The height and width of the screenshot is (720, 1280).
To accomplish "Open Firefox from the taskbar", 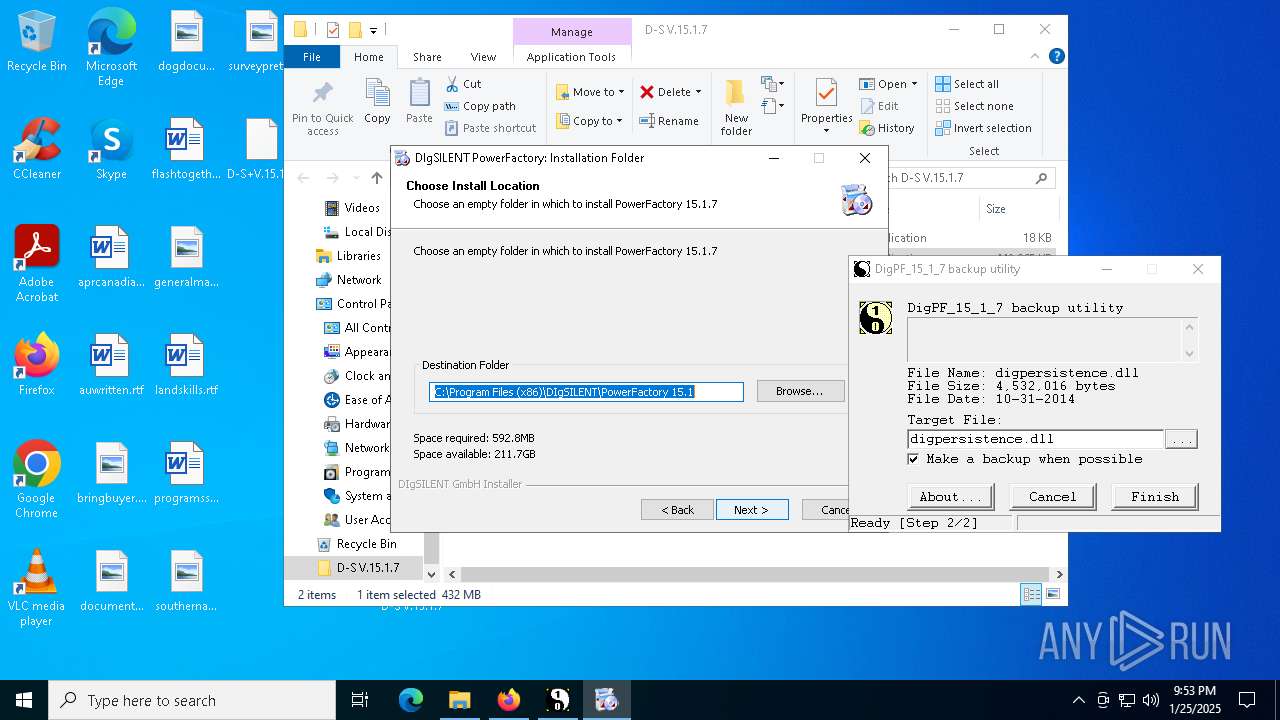I will click(x=509, y=700).
